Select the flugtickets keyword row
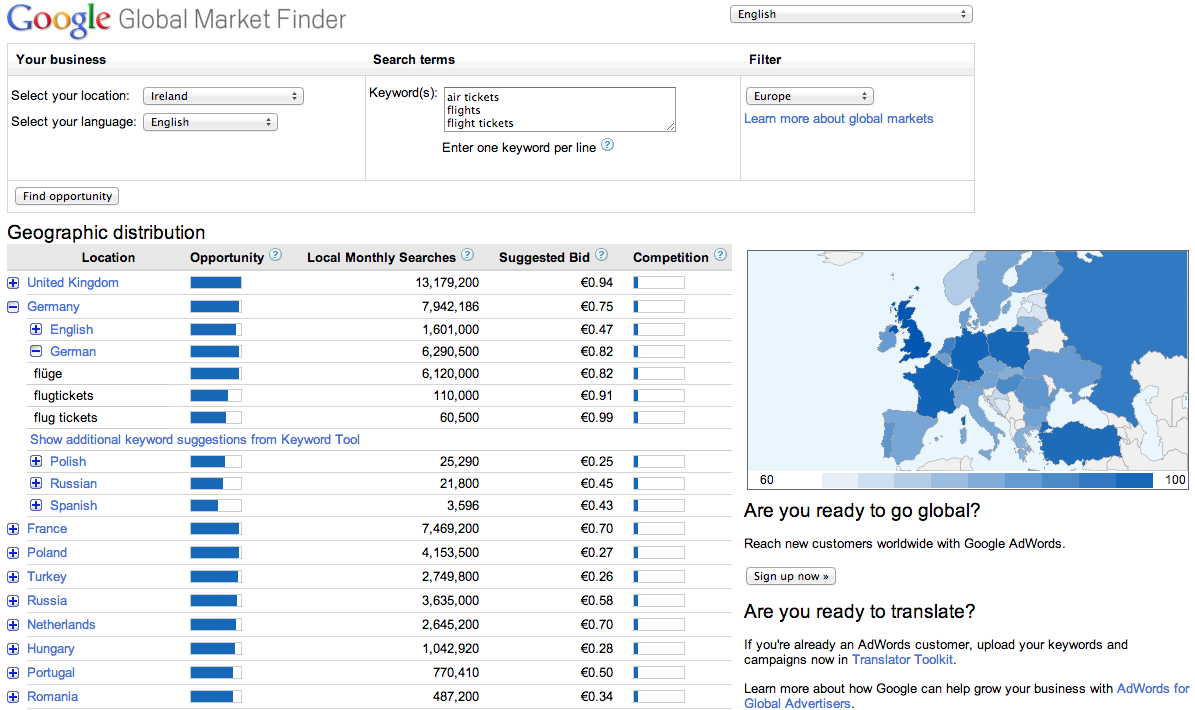Image resolution: width=1195 pixels, height=710 pixels. click(x=370, y=396)
